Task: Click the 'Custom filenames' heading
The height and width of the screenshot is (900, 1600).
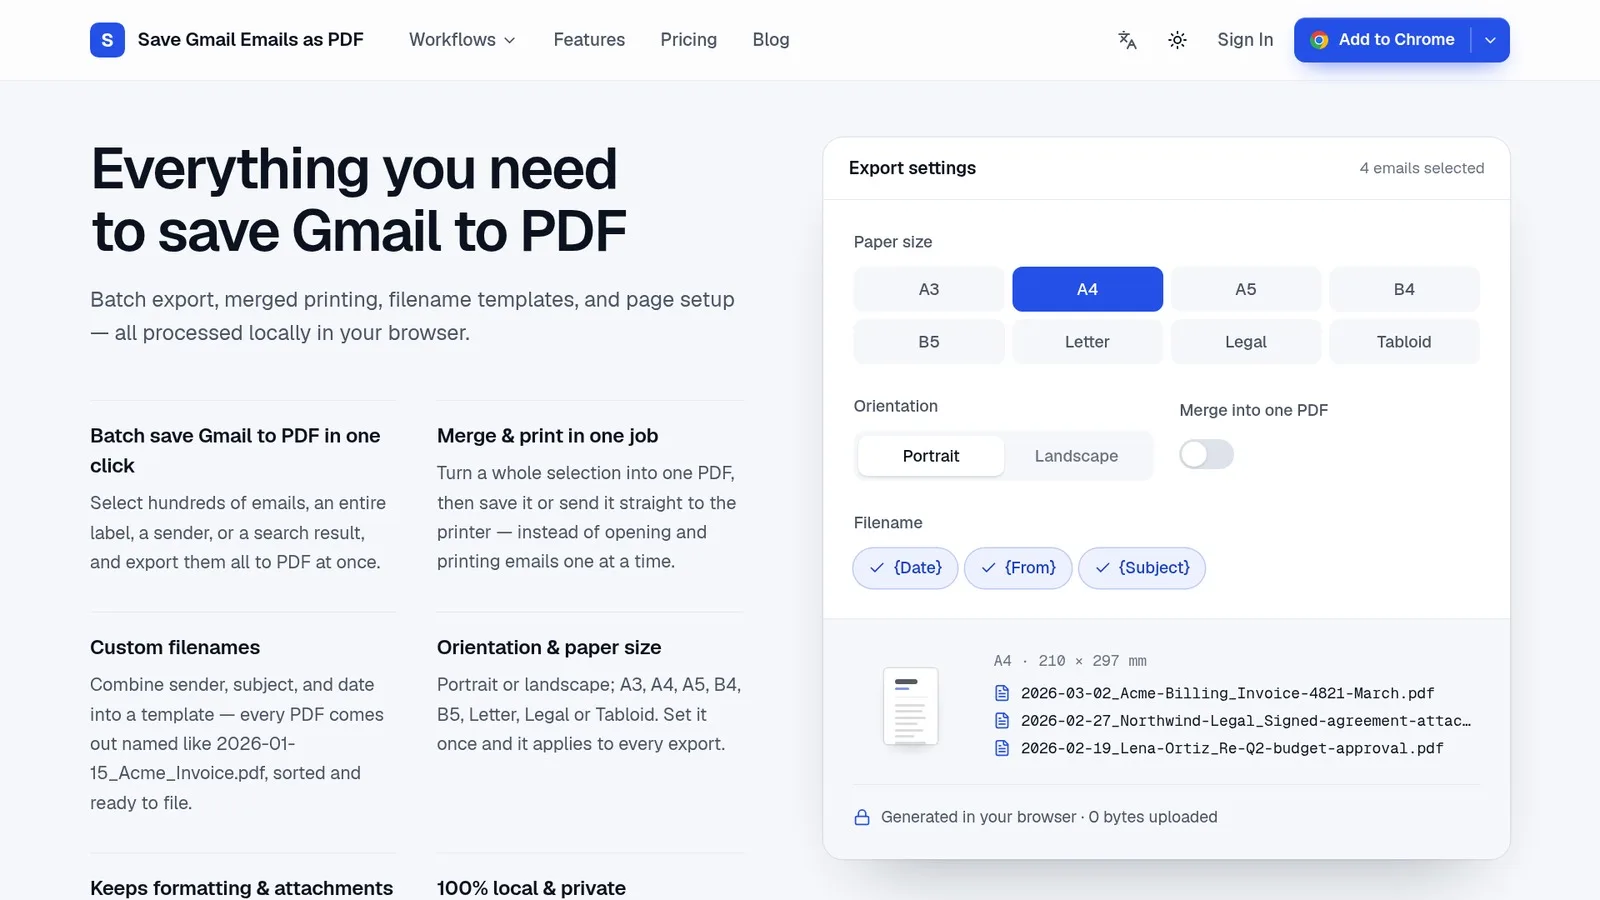Action: pyautogui.click(x=175, y=647)
